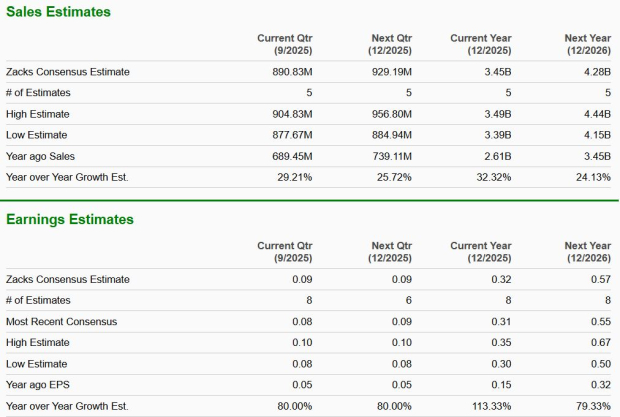
Task: Select the Next Year (12/2026) sales column header
Action: (586, 44)
